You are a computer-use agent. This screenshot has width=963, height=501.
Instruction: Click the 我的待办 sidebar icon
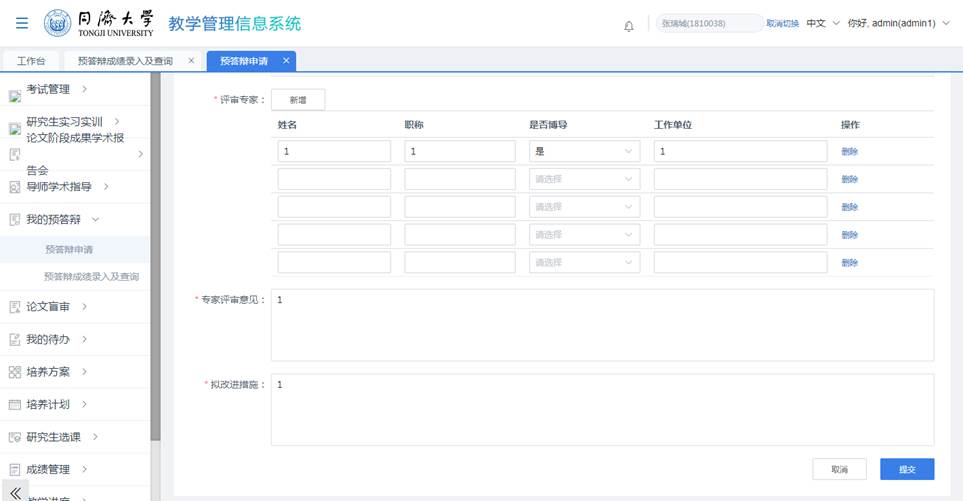pyautogui.click(x=15, y=340)
